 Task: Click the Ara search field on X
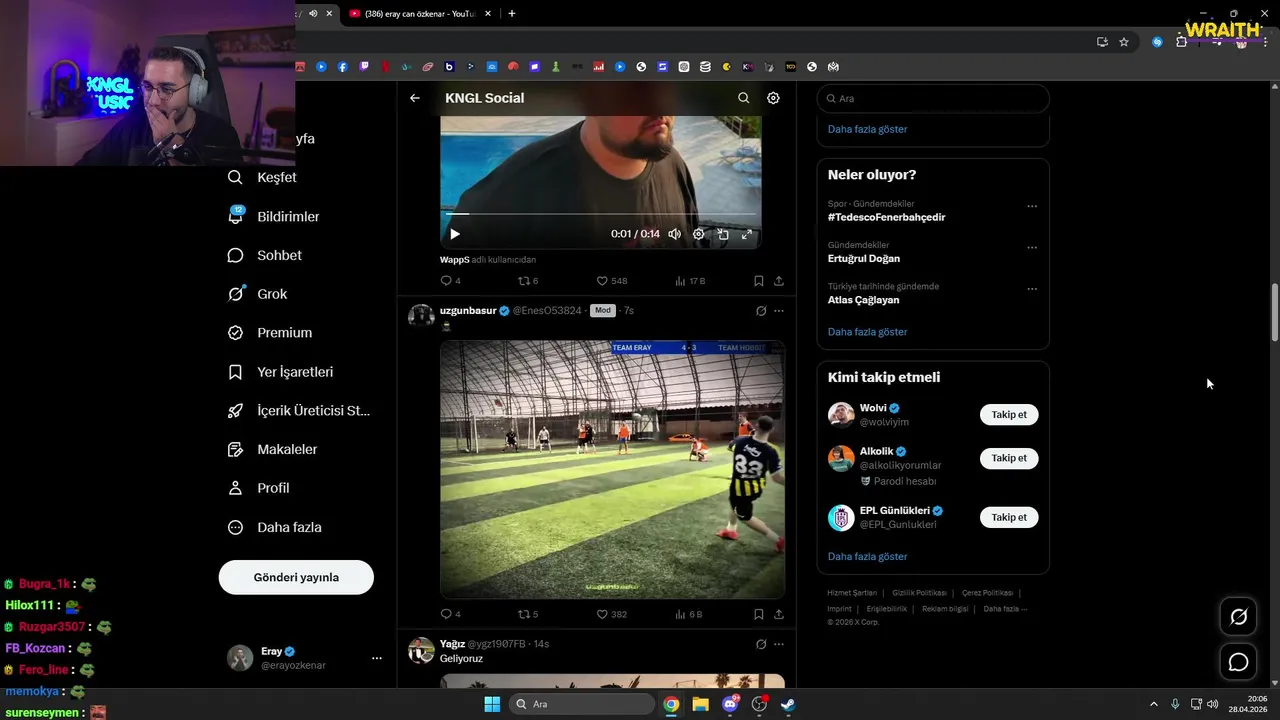pyautogui.click(x=933, y=99)
